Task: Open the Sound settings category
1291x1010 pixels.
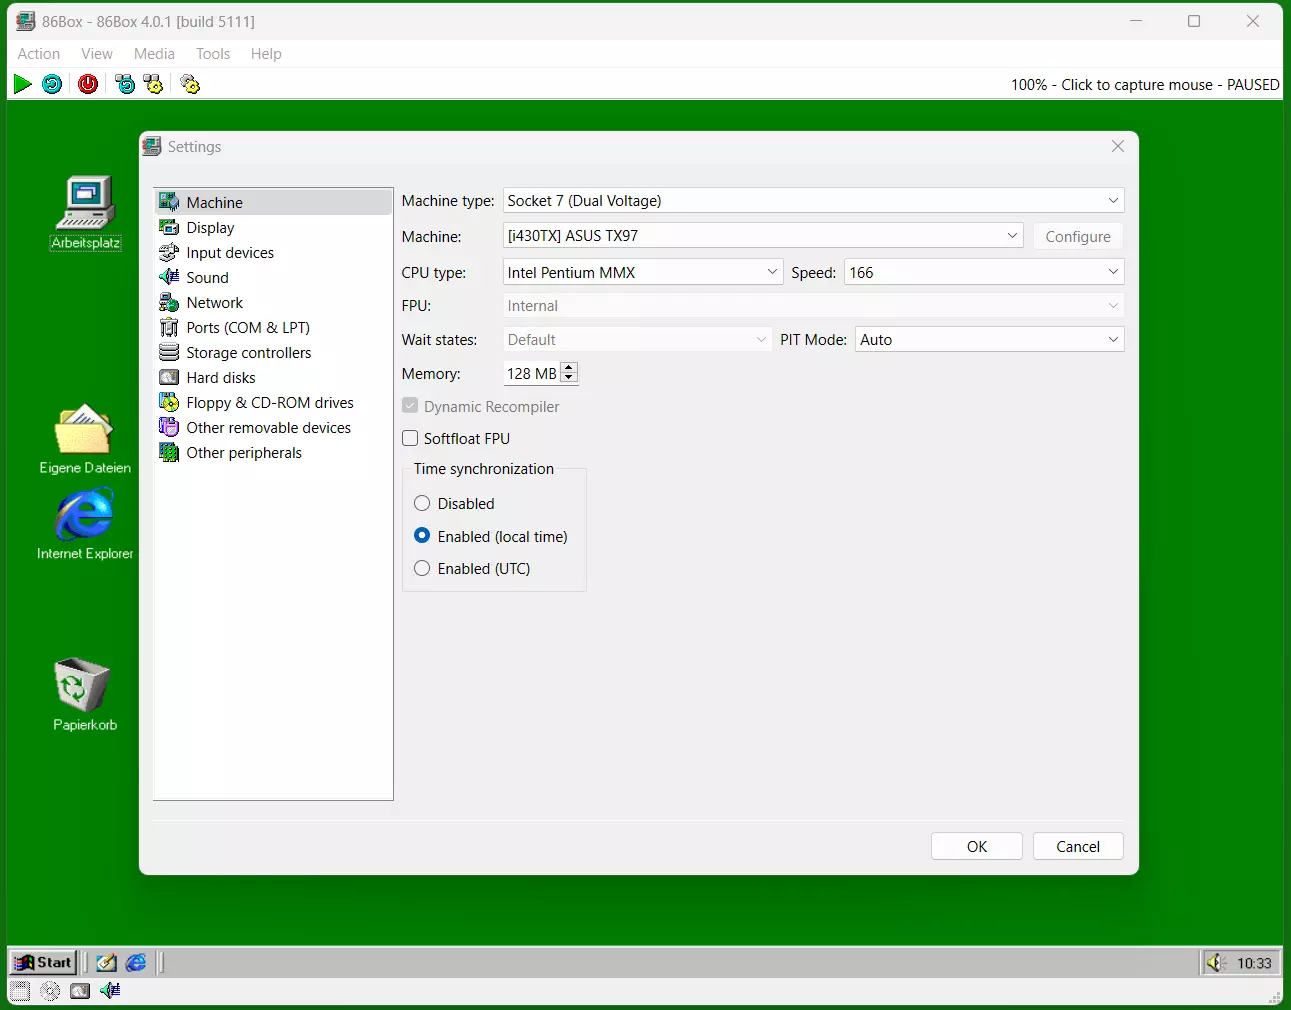Action: click(x=273, y=277)
